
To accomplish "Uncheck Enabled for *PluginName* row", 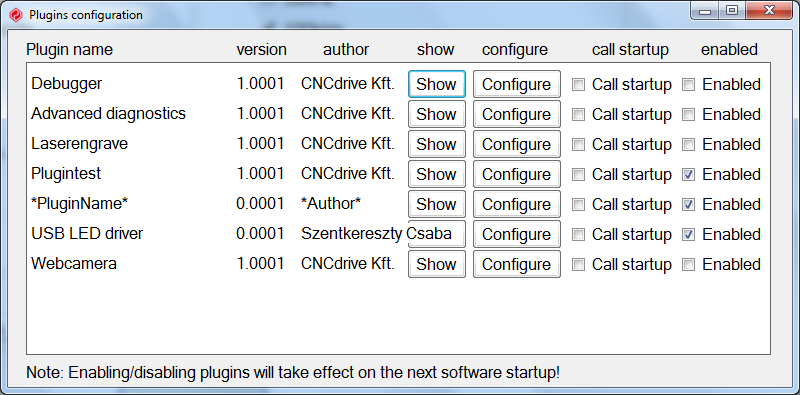I will click(688, 205).
